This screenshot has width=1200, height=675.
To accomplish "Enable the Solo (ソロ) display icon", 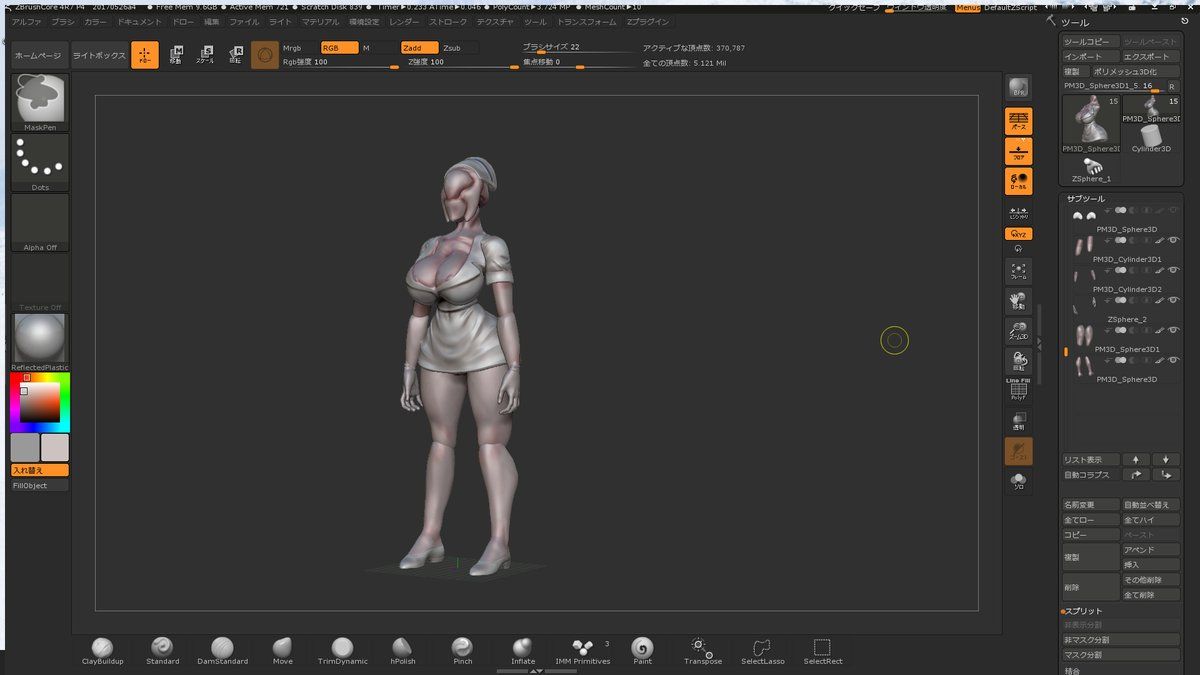I will [1018, 482].
